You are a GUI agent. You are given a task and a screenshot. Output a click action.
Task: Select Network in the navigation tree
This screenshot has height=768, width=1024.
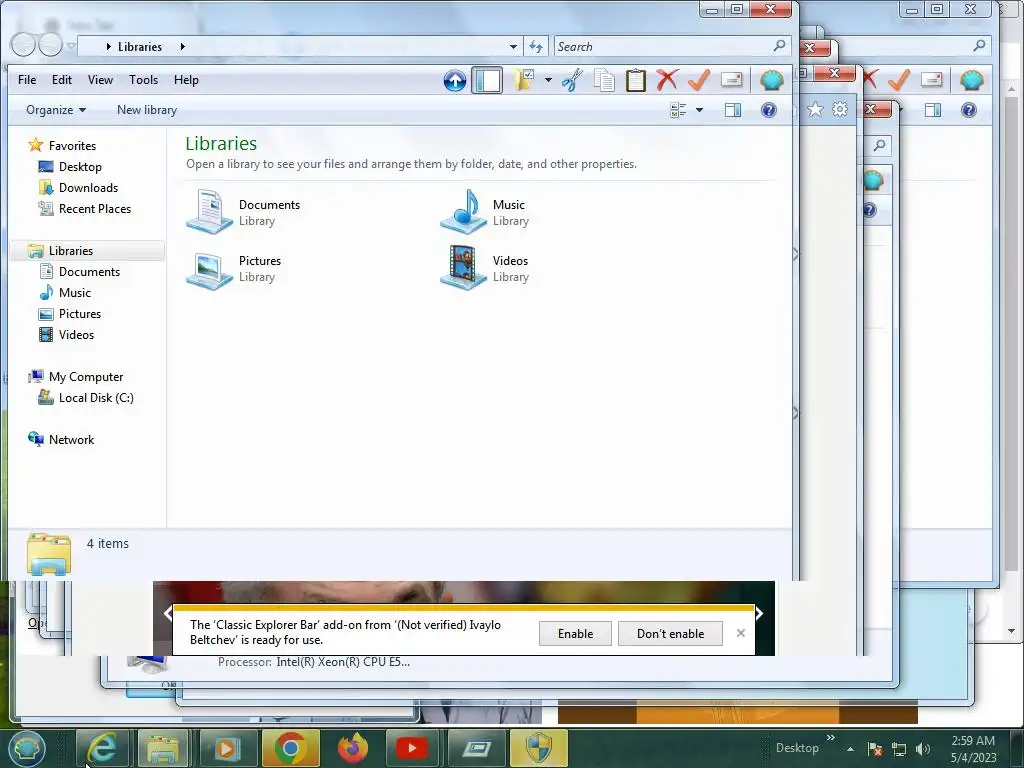(x=71, y=440)
